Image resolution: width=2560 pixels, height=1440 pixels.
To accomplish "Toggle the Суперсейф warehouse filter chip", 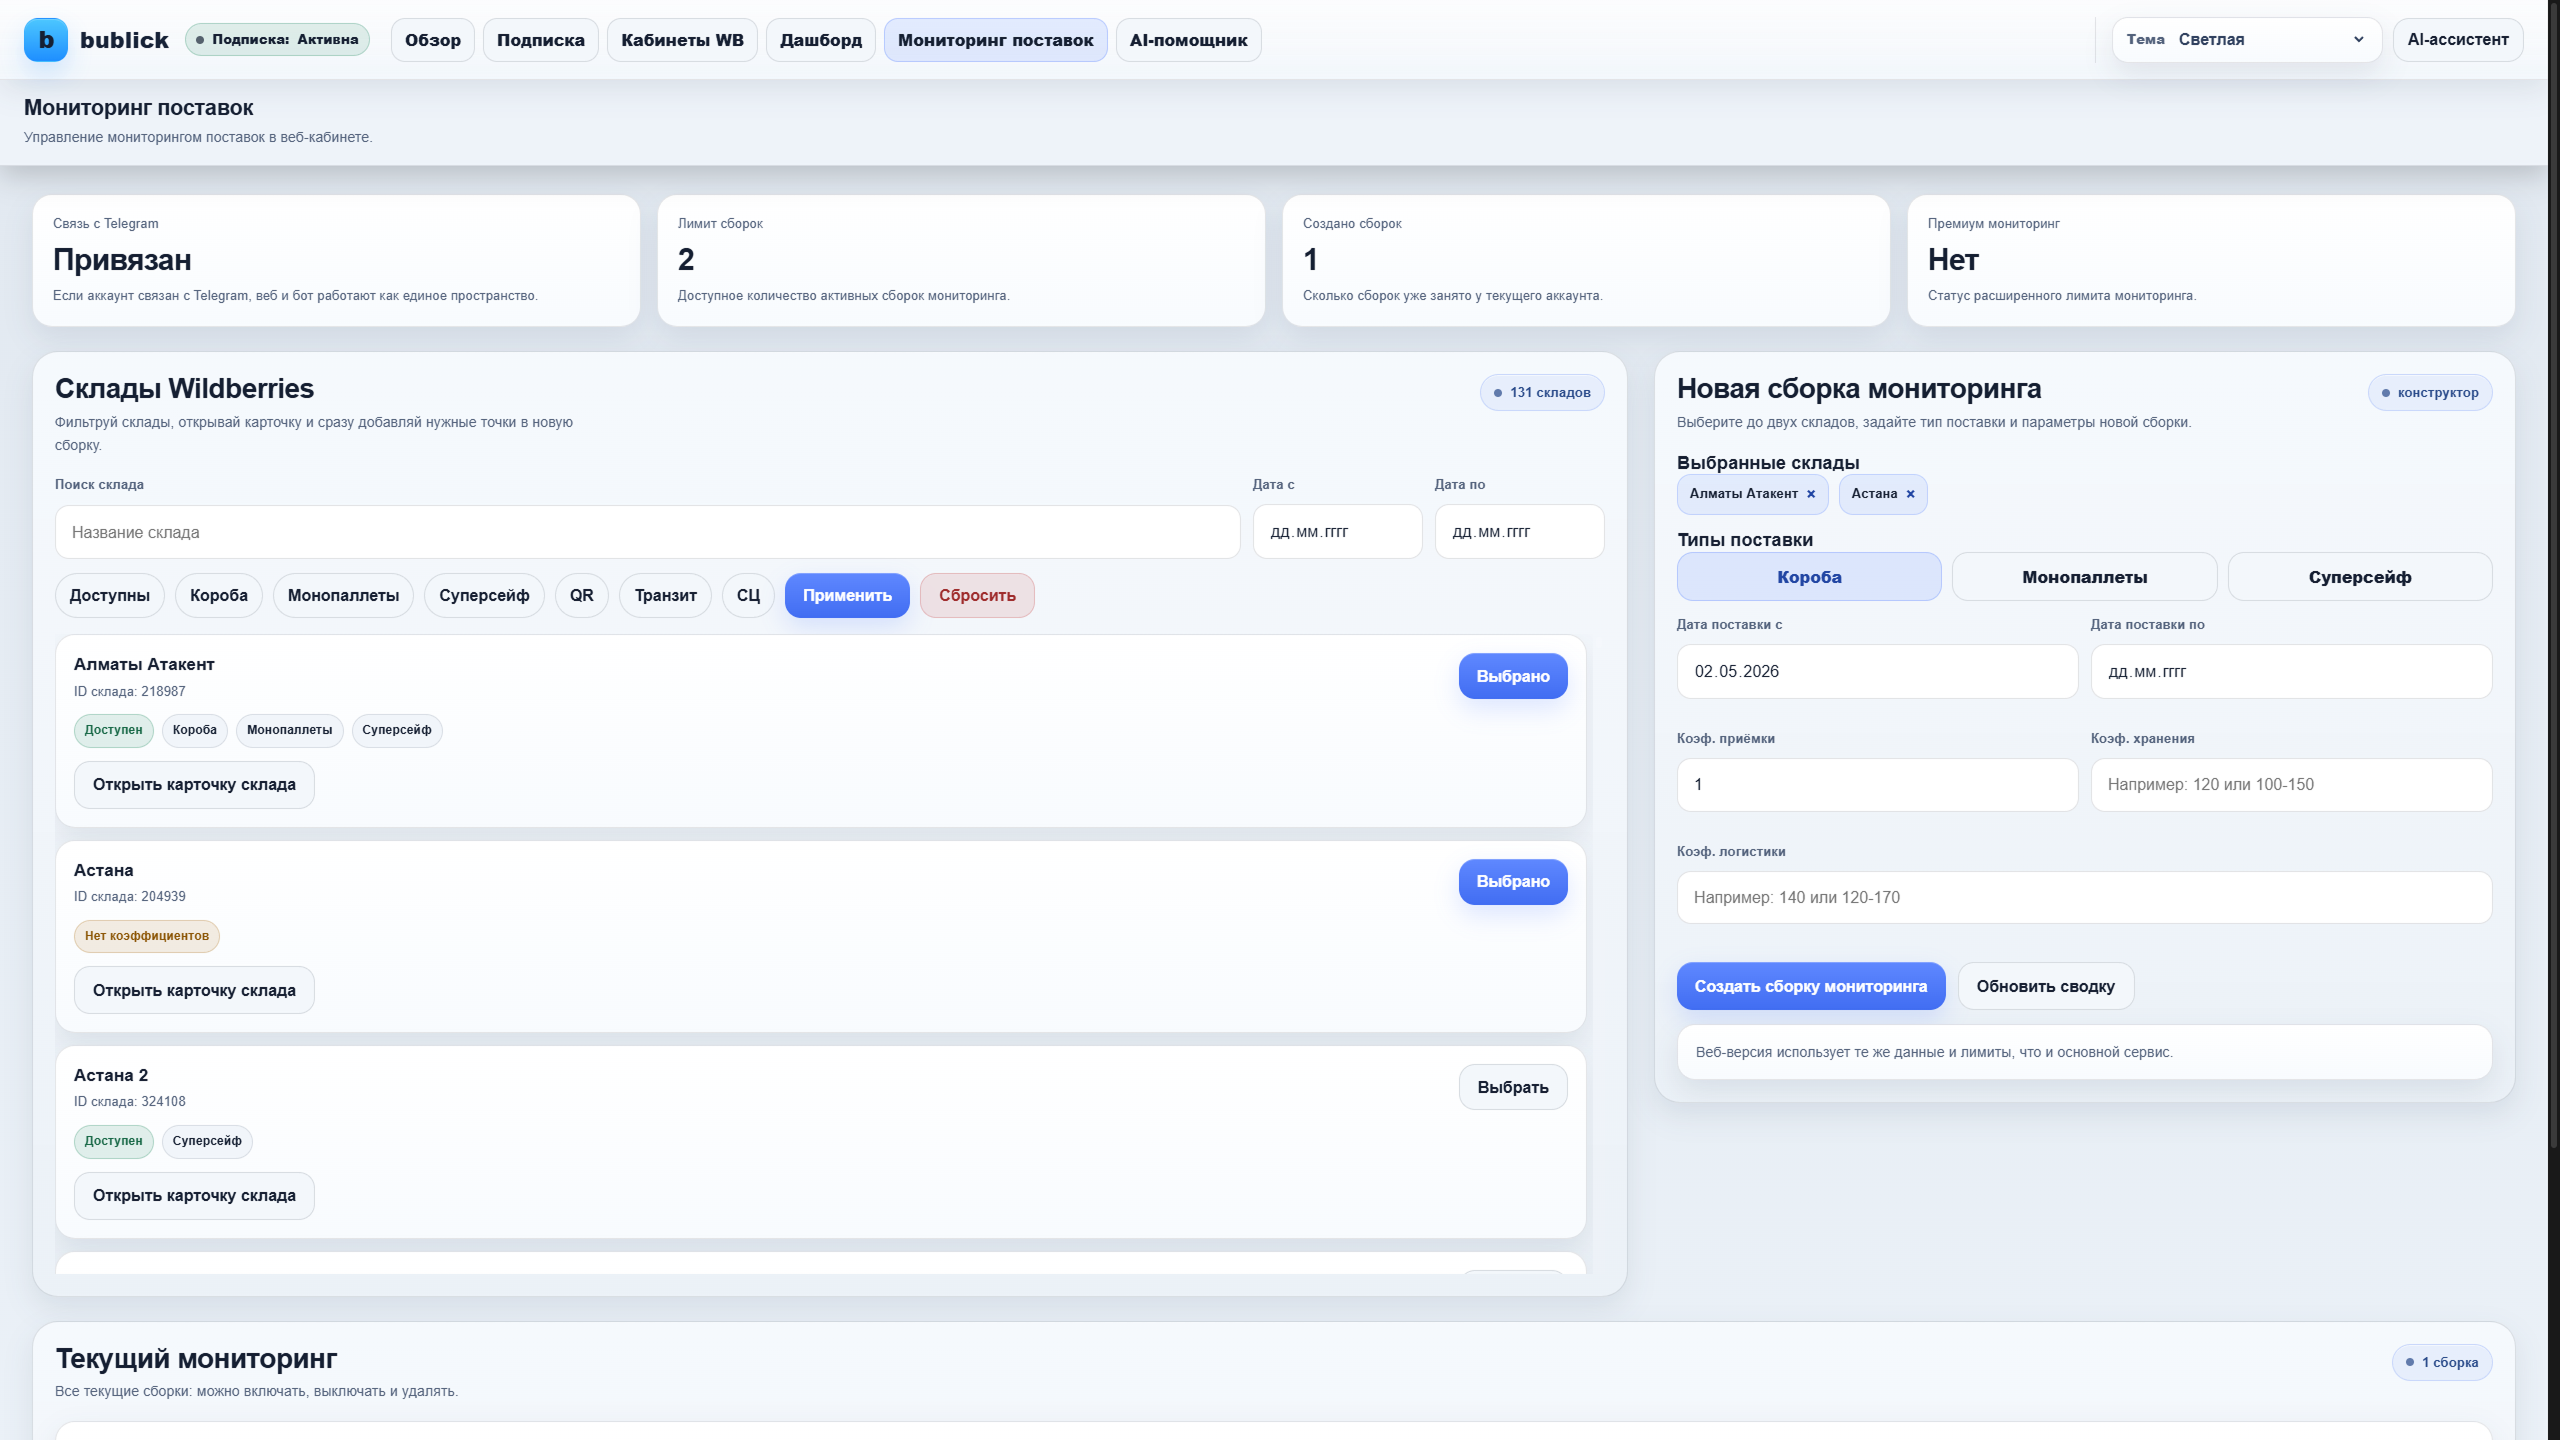I will point(484,596).
